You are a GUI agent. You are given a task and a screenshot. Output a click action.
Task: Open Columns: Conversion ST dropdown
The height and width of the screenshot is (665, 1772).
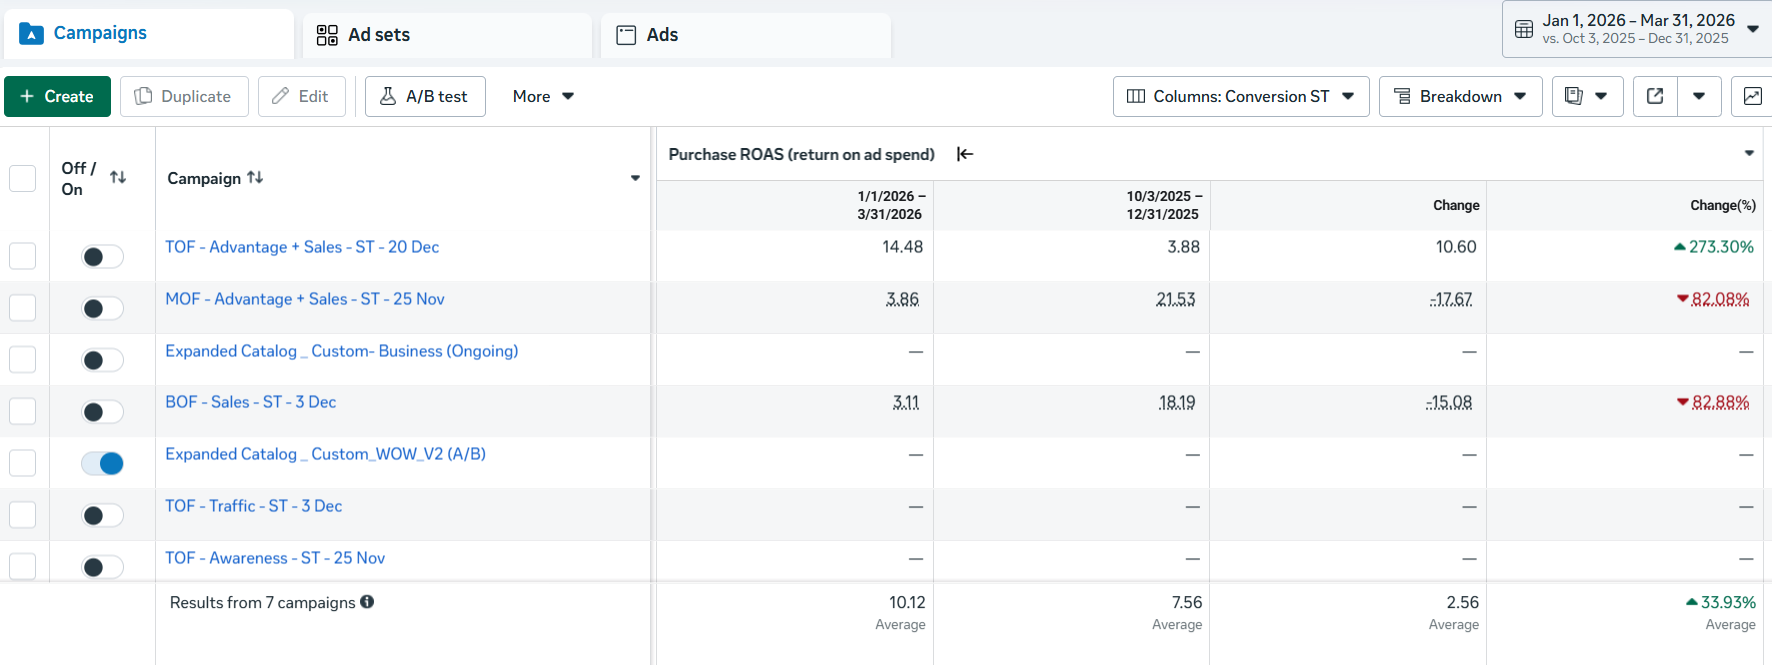coord(1241,96)
